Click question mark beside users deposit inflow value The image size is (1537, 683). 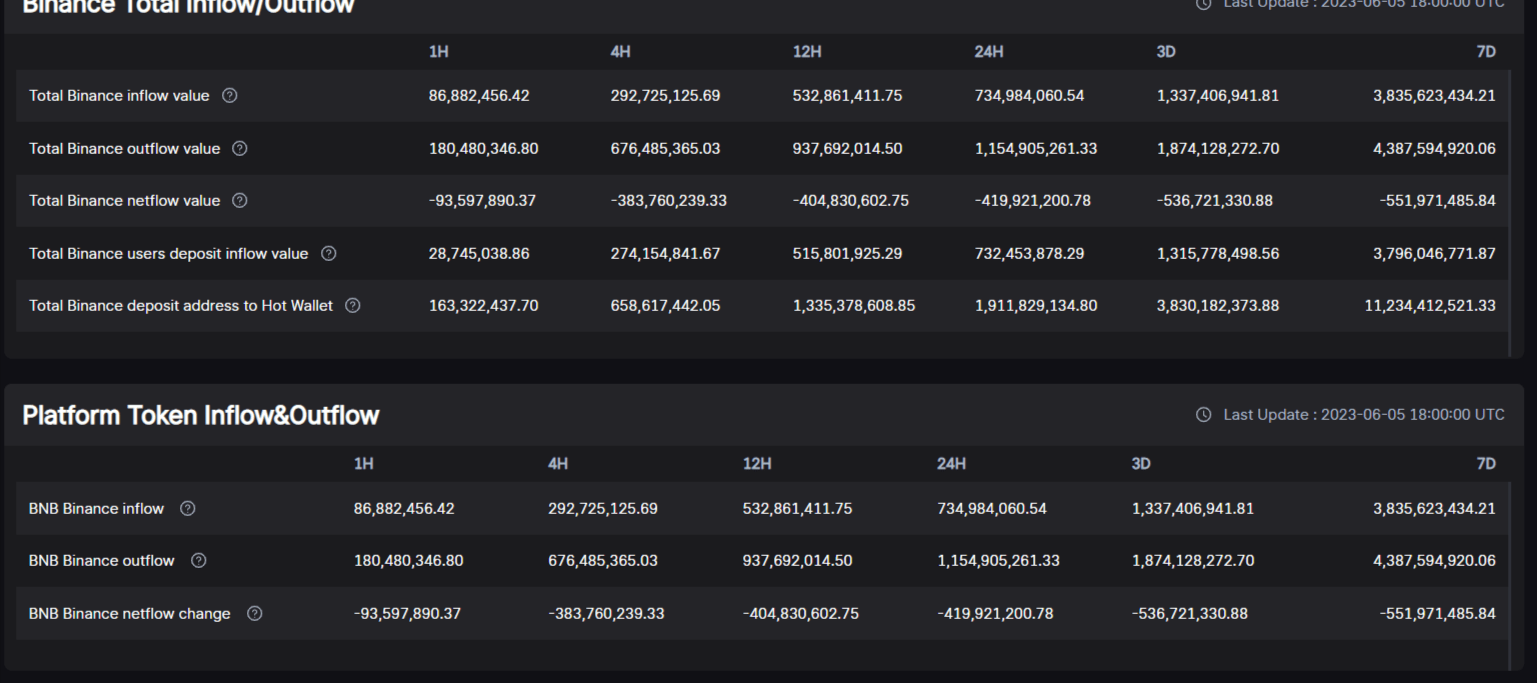click(x=328, y=253)
